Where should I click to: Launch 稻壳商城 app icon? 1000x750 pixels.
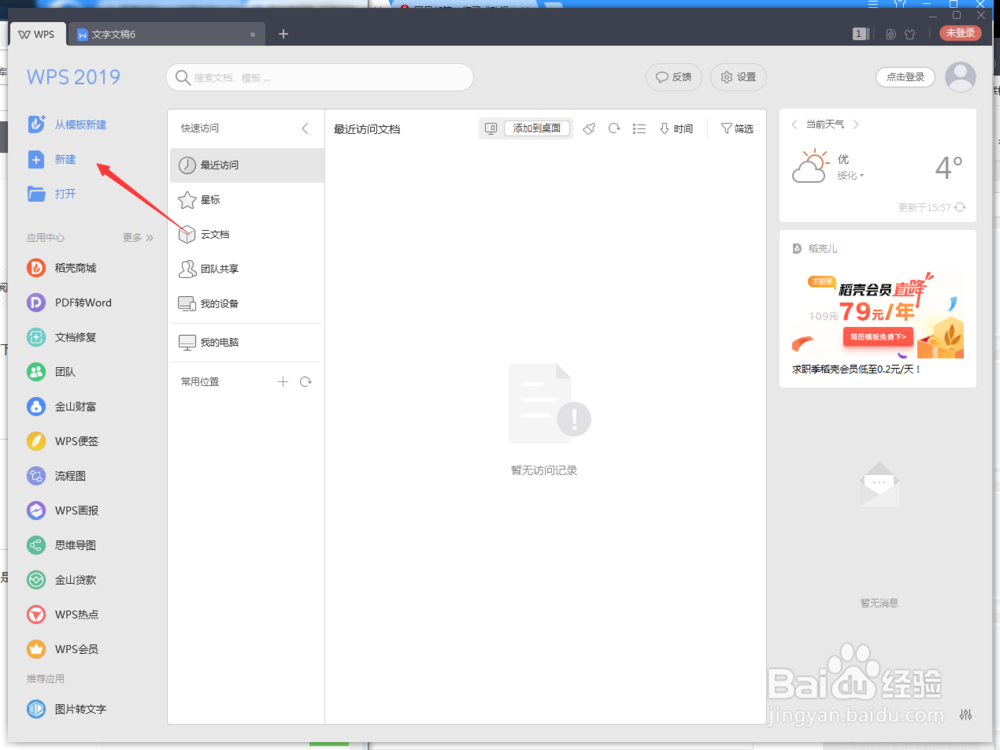[36, 268]
